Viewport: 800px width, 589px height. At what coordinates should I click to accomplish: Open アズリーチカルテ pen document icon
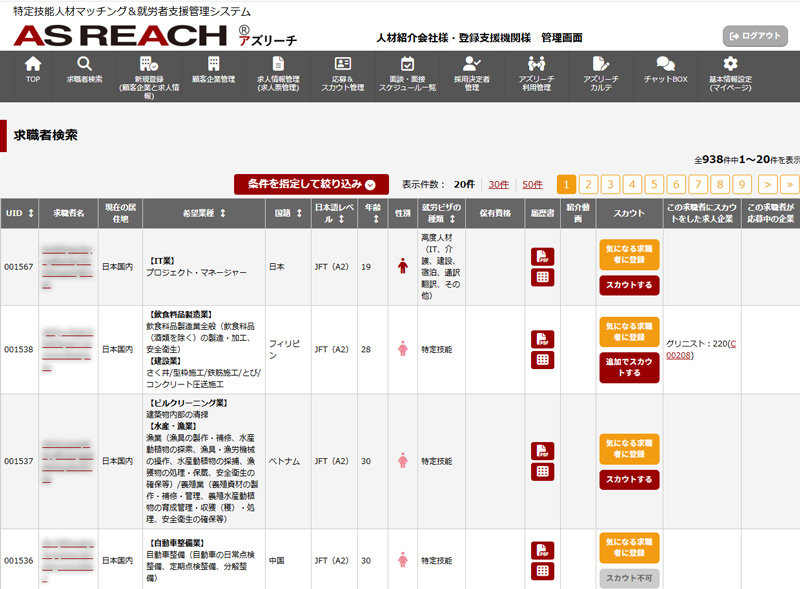(601, 64)
